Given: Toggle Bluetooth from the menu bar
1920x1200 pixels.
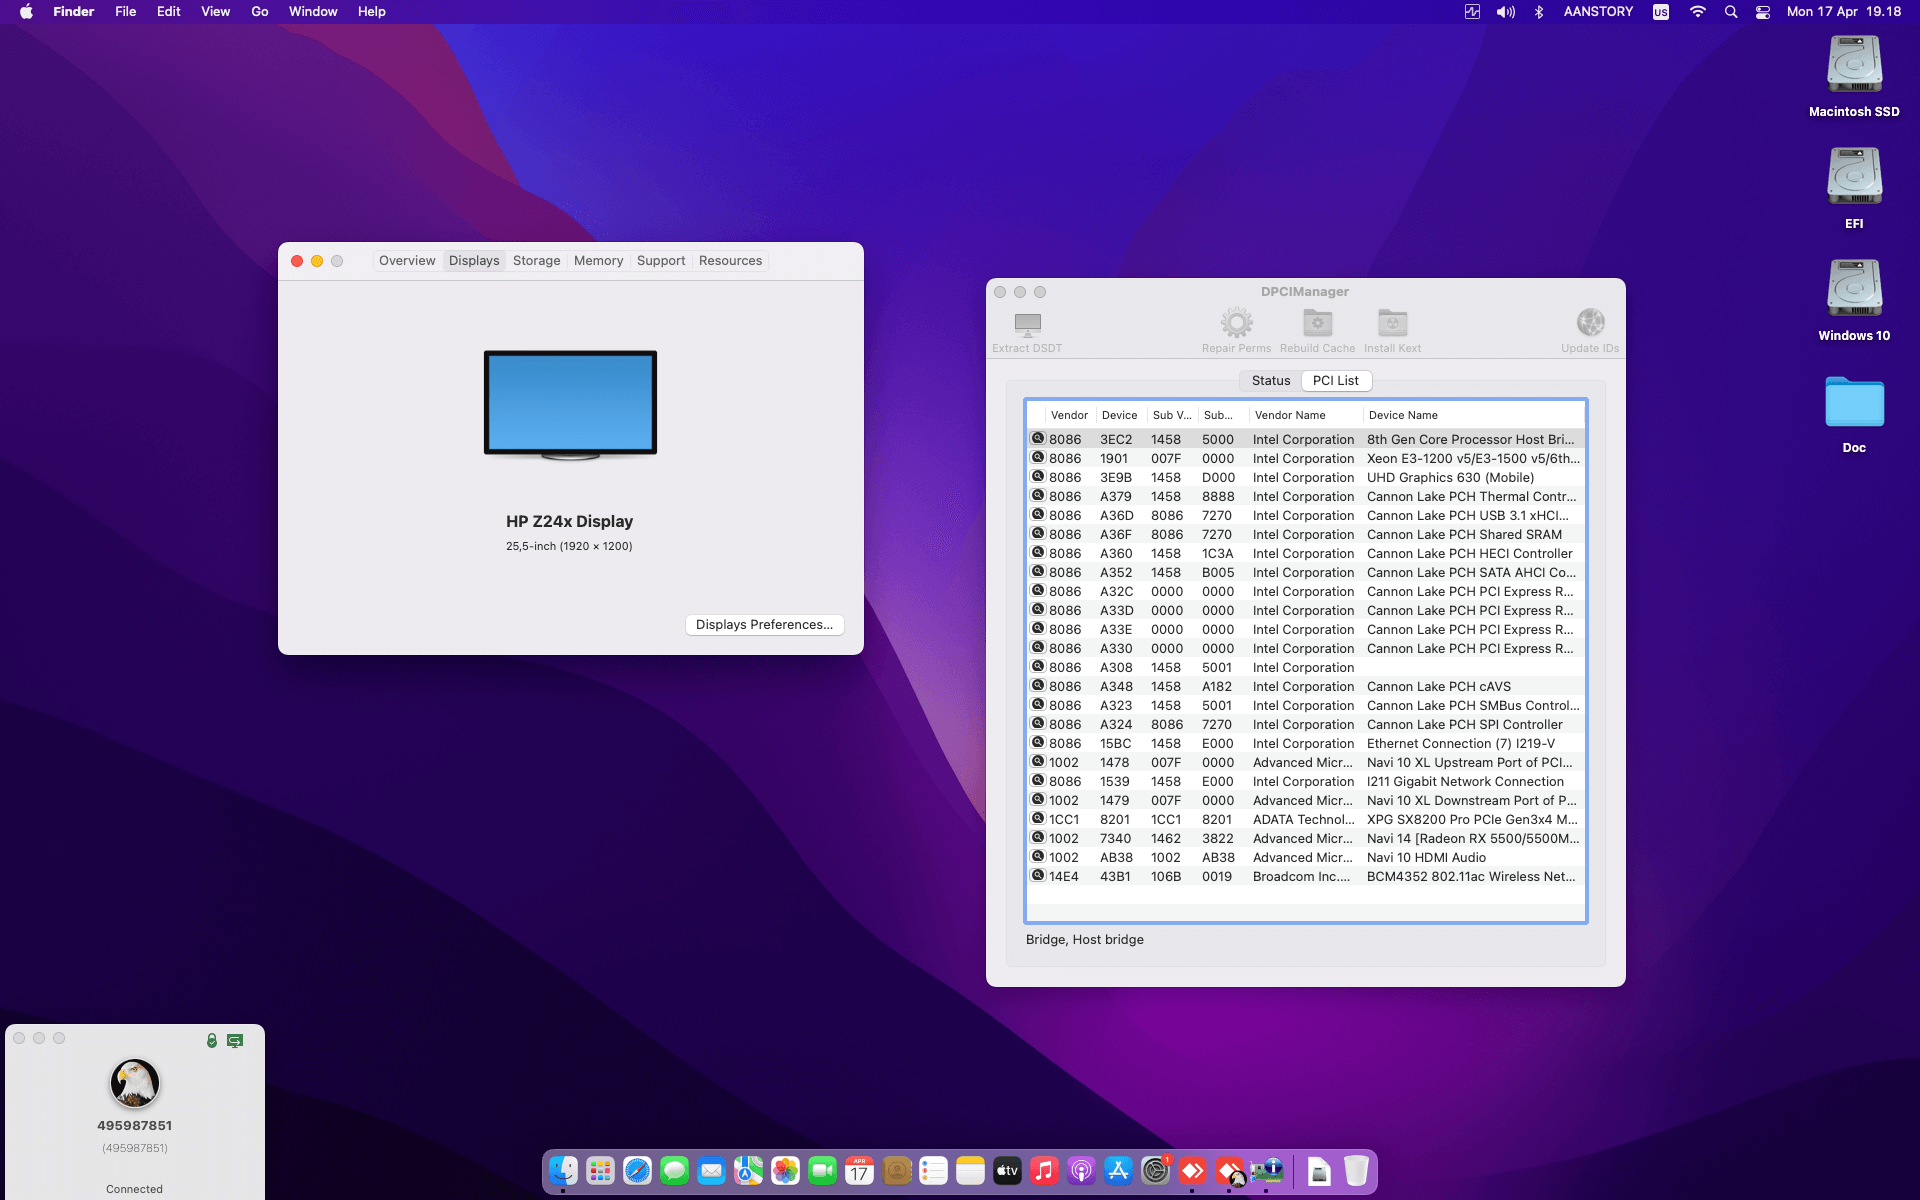Looking at the screenshot, I should (1539, 11).
